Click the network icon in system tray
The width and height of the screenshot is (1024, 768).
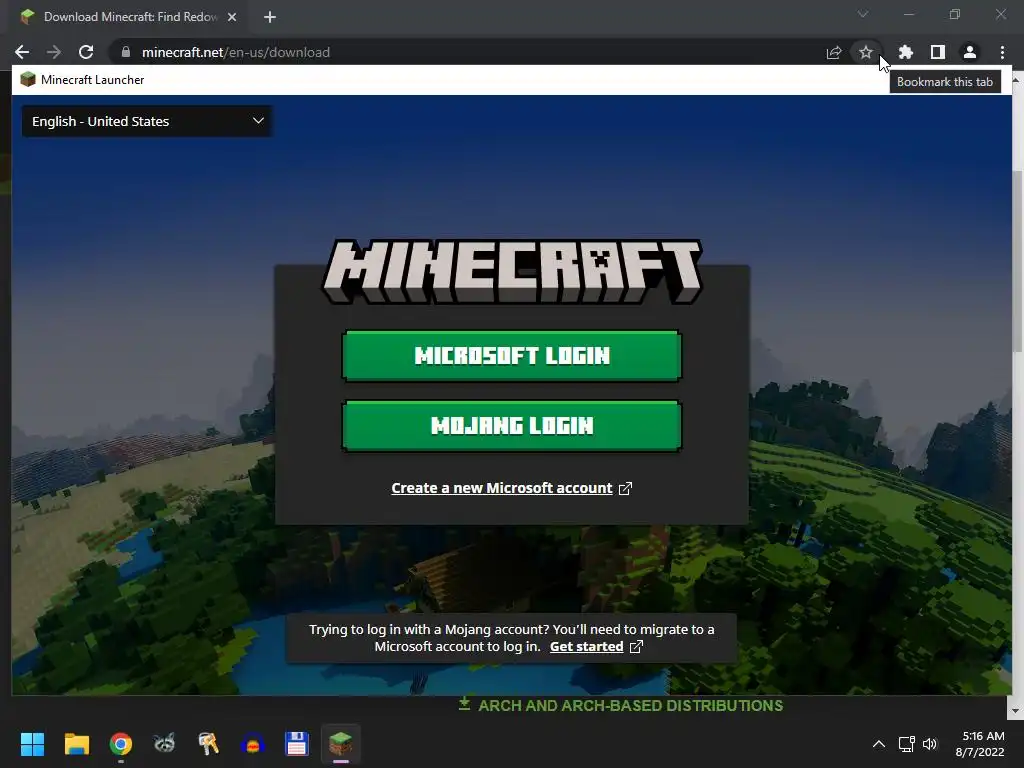906,744
